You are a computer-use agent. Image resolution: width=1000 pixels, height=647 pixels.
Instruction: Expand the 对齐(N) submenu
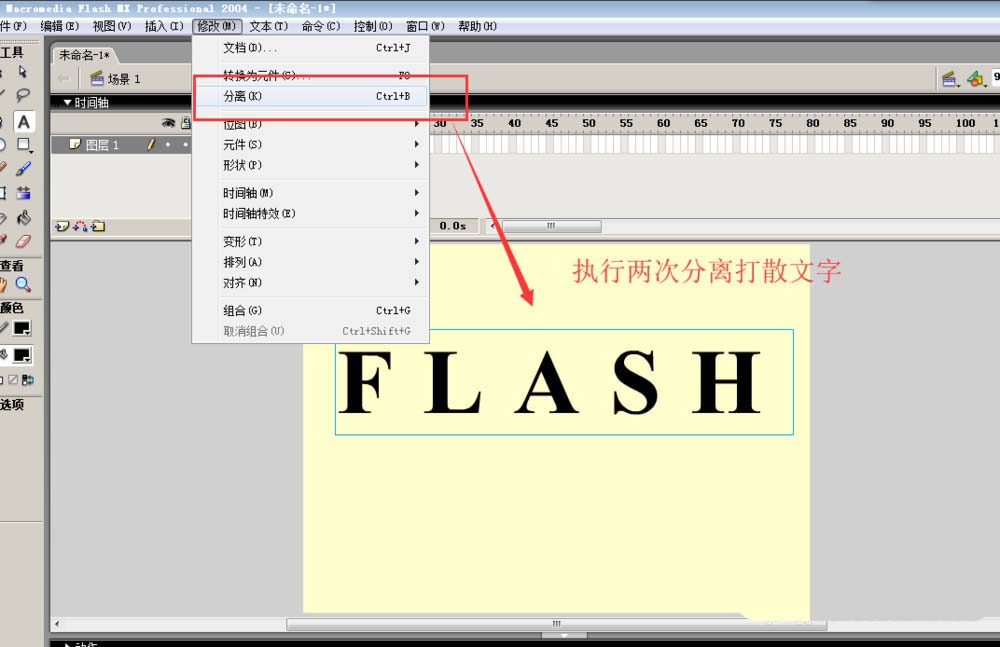pos(311,283)
